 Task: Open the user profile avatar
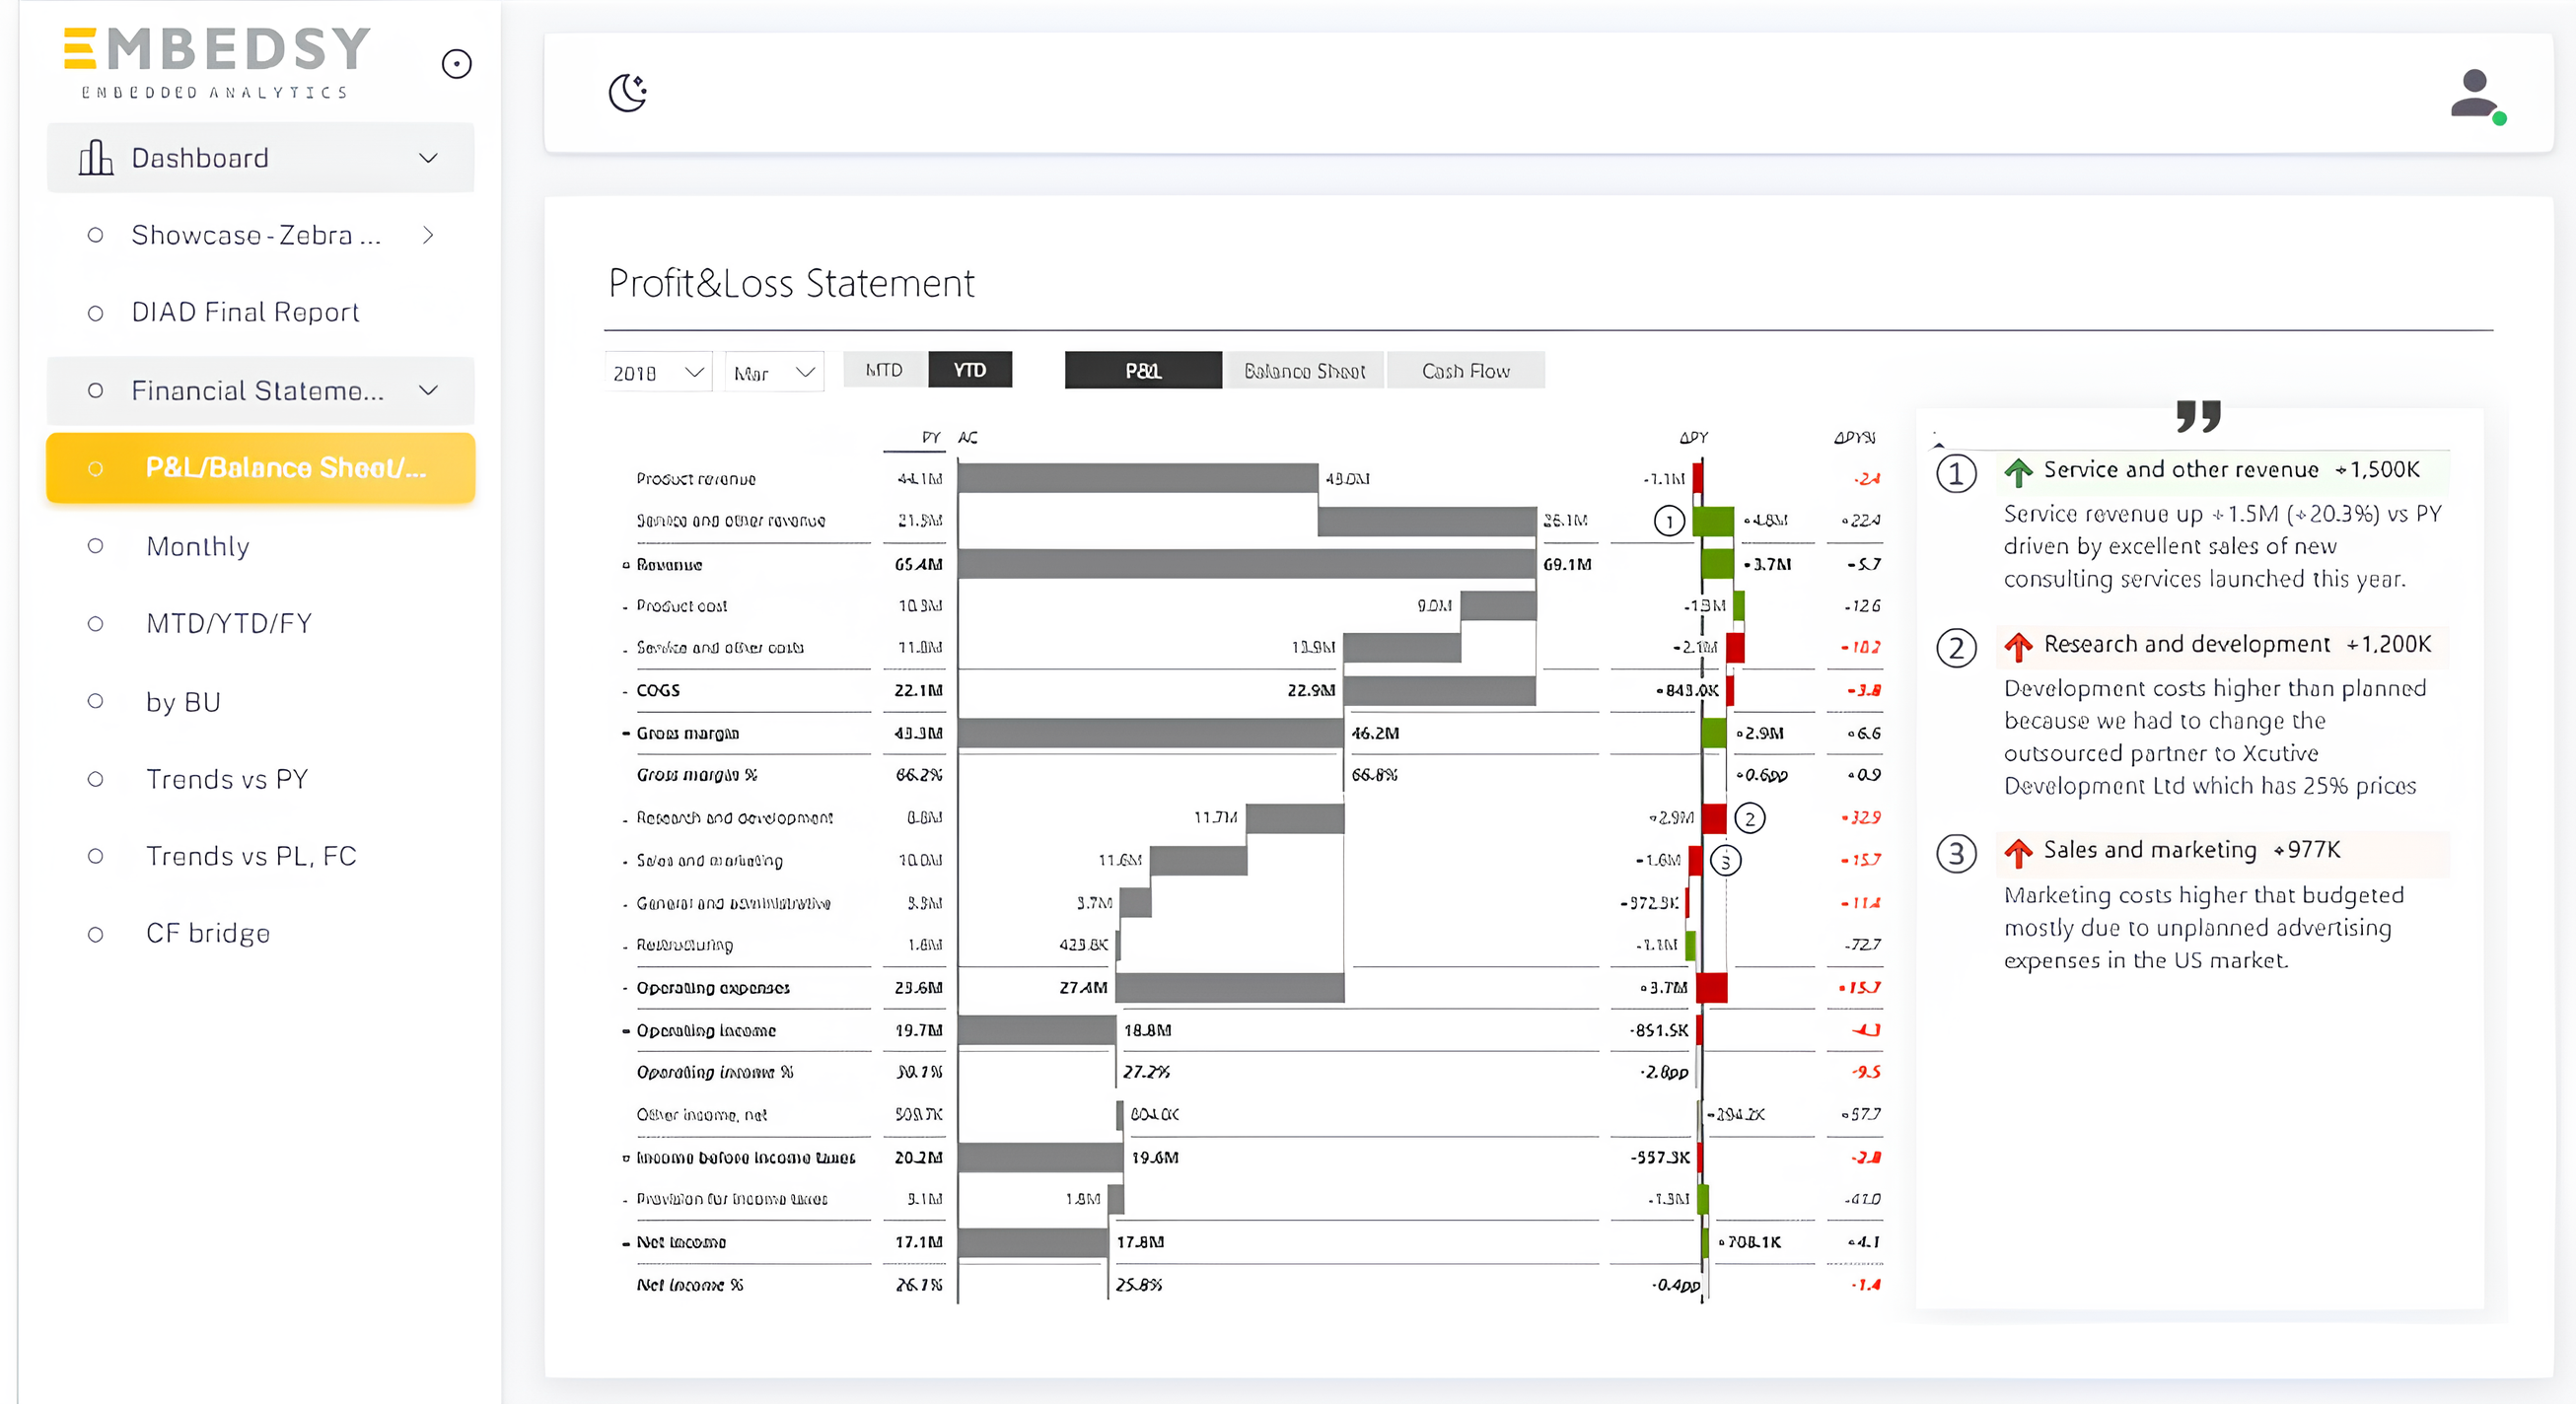click(x=2475, y=95)
